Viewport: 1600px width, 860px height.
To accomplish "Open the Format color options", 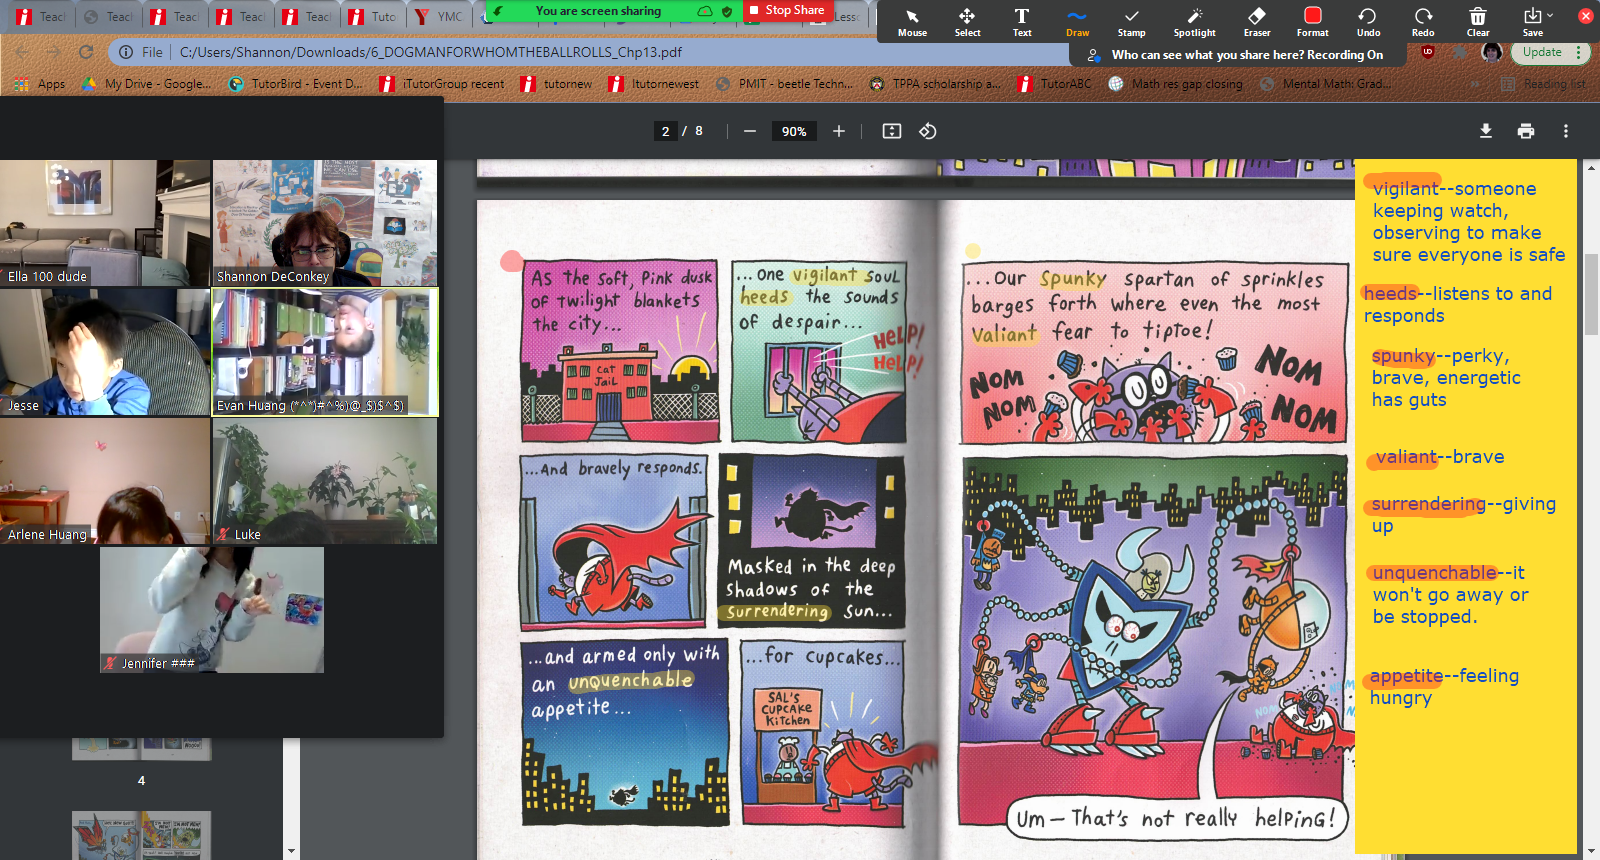I will coord(1313,22).
